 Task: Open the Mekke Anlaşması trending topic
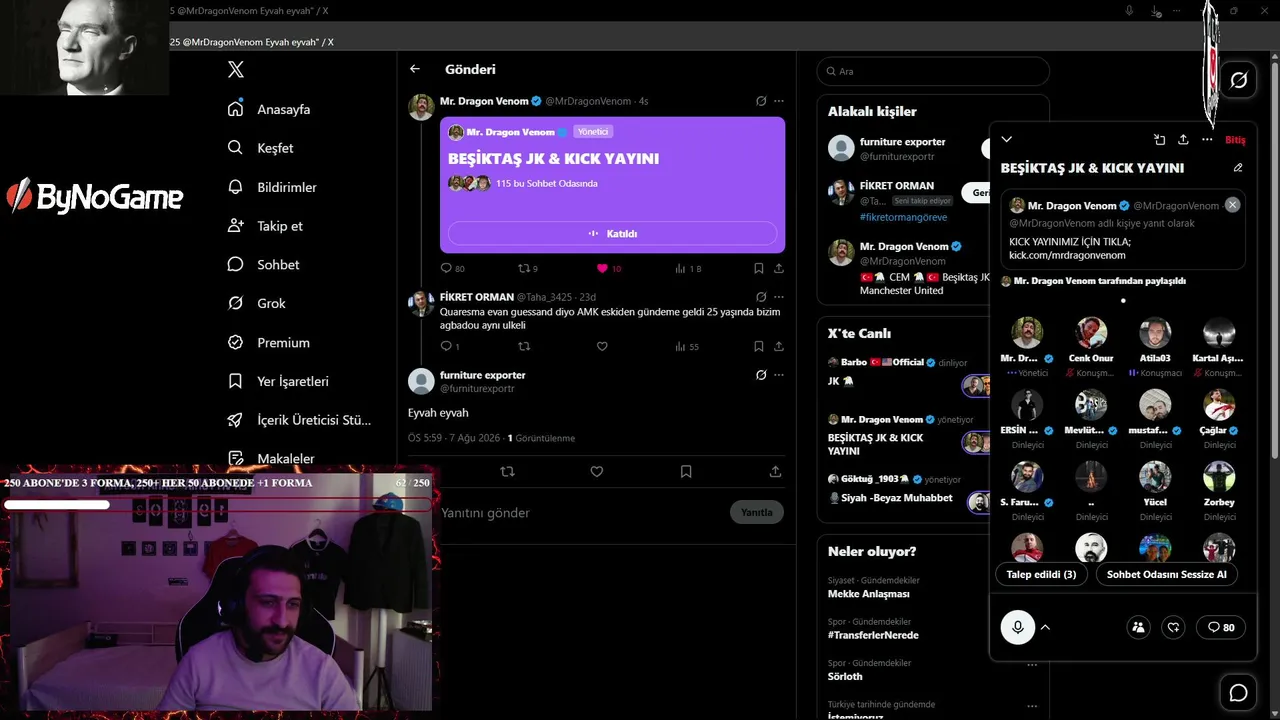pyautogui.click(x=869, y=594)
